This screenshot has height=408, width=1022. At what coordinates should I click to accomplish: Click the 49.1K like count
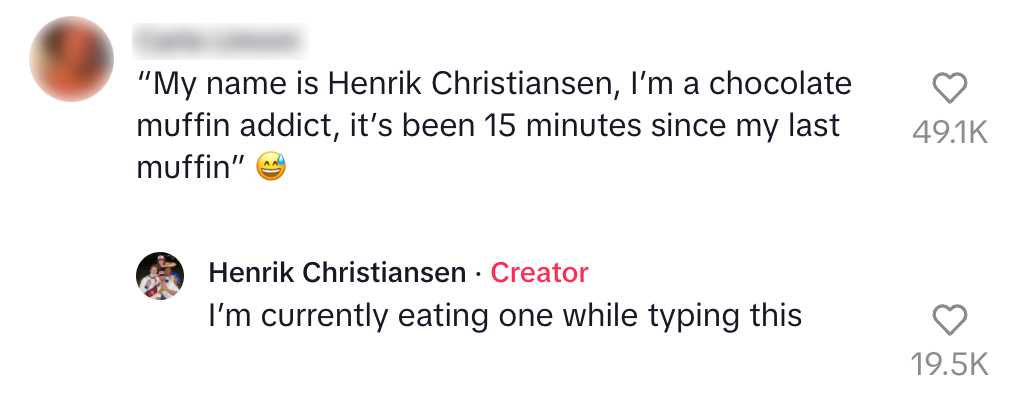click(x=949, y=133)
